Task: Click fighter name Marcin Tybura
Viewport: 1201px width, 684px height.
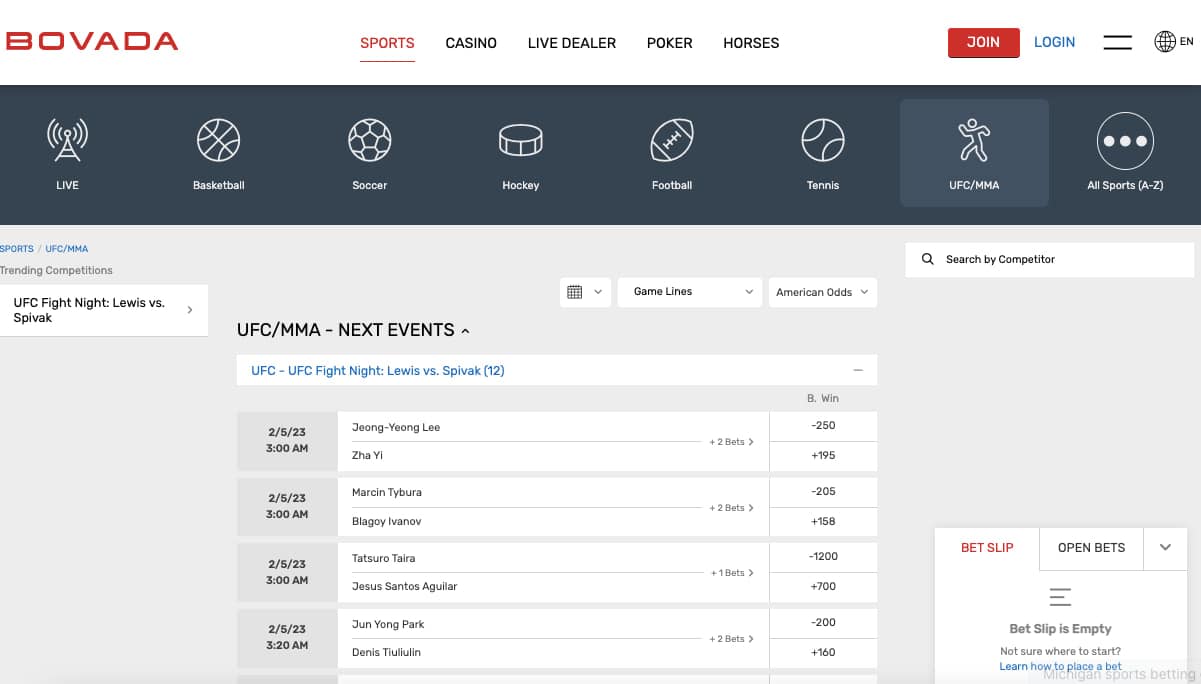Action: (x=387, y=492)
